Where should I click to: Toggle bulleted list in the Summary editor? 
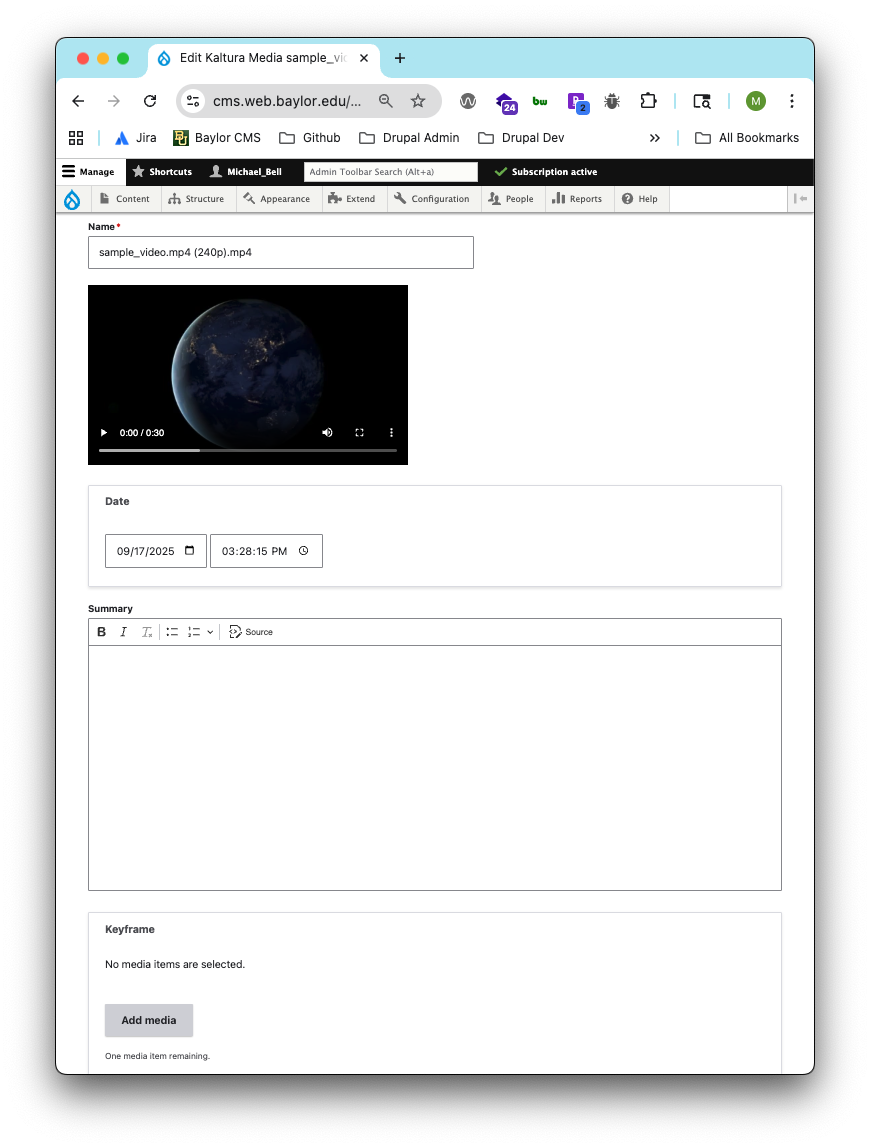[172, 632]
